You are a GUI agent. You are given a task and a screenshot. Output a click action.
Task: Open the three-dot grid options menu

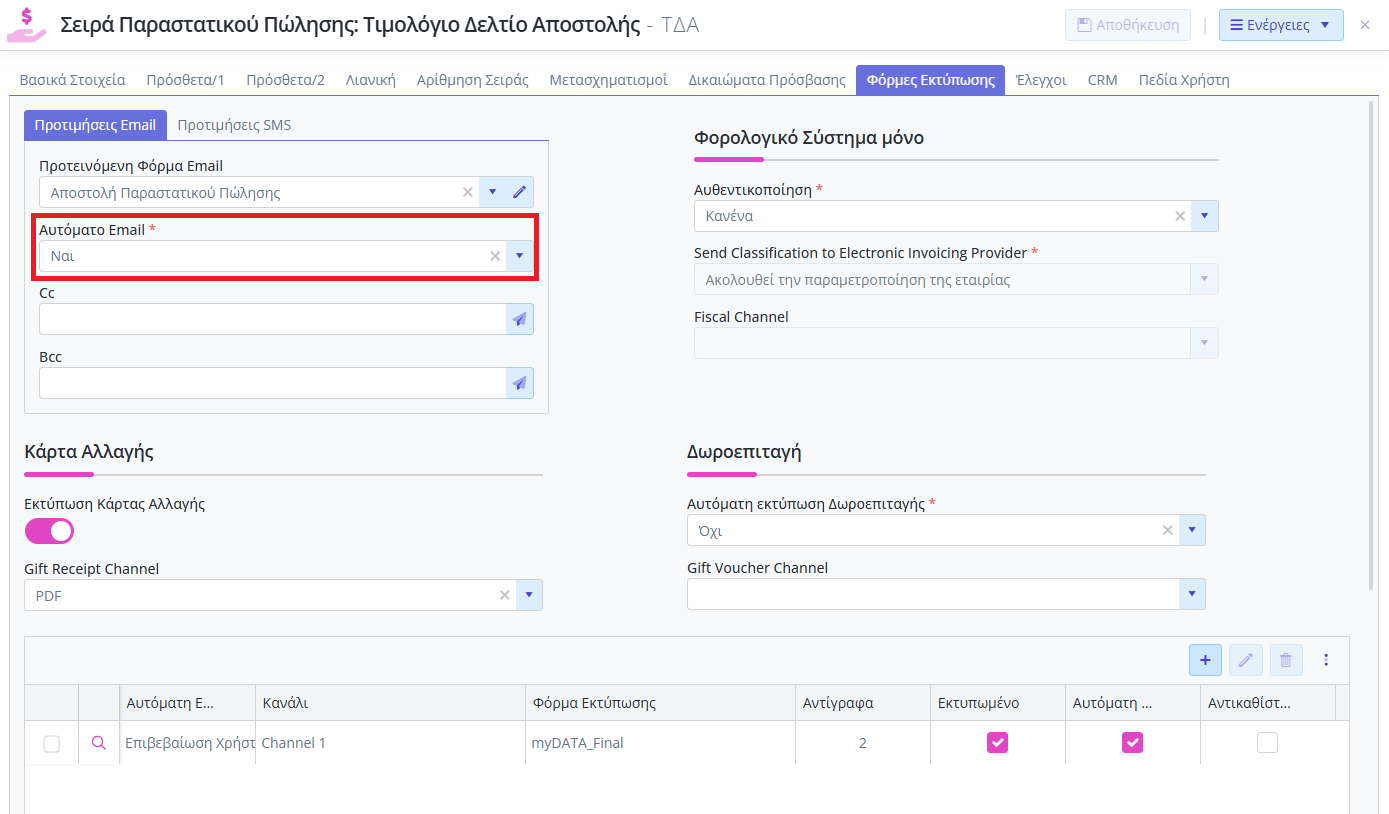tap(1326, 660)
